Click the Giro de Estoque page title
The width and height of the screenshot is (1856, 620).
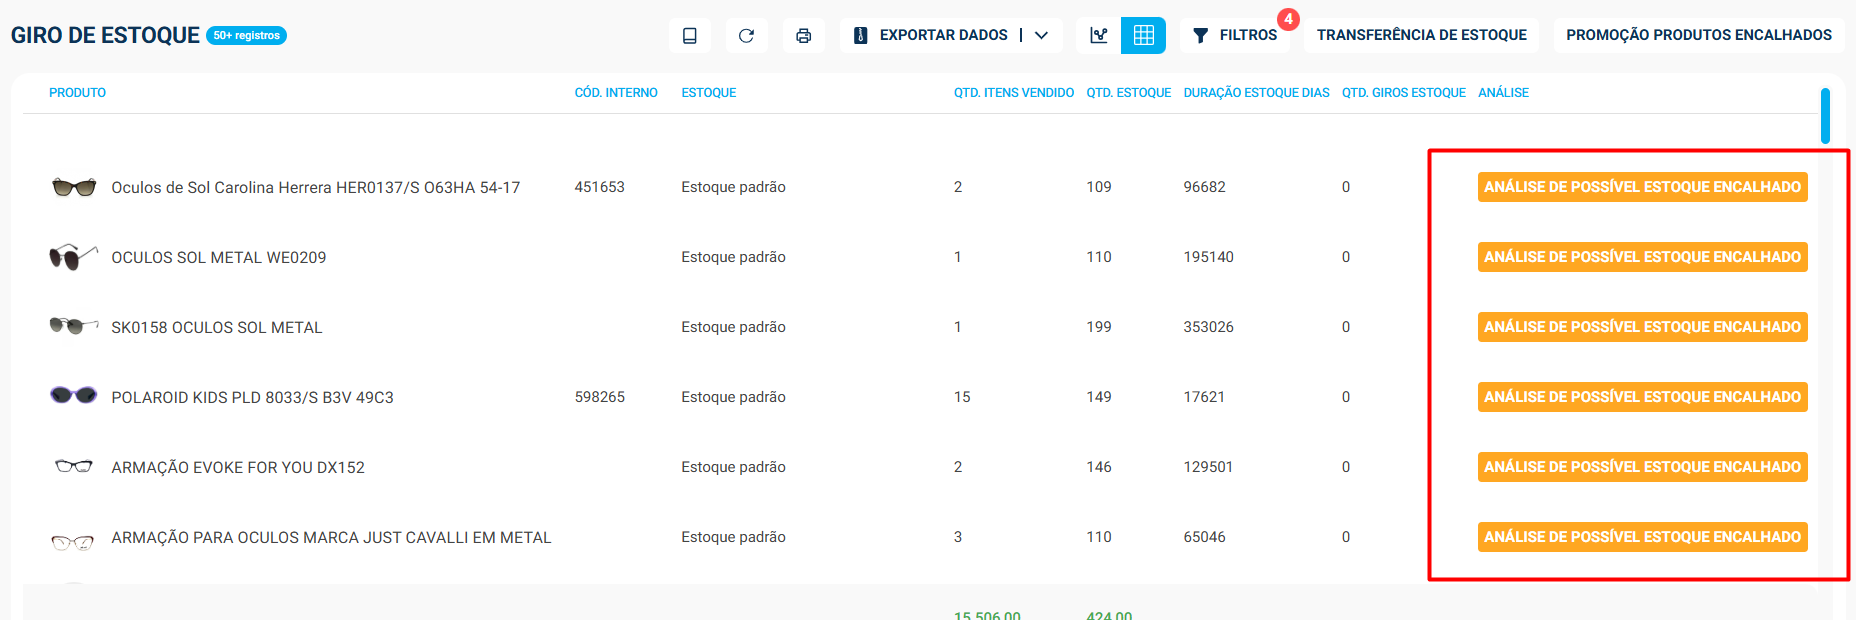point(105,36)
